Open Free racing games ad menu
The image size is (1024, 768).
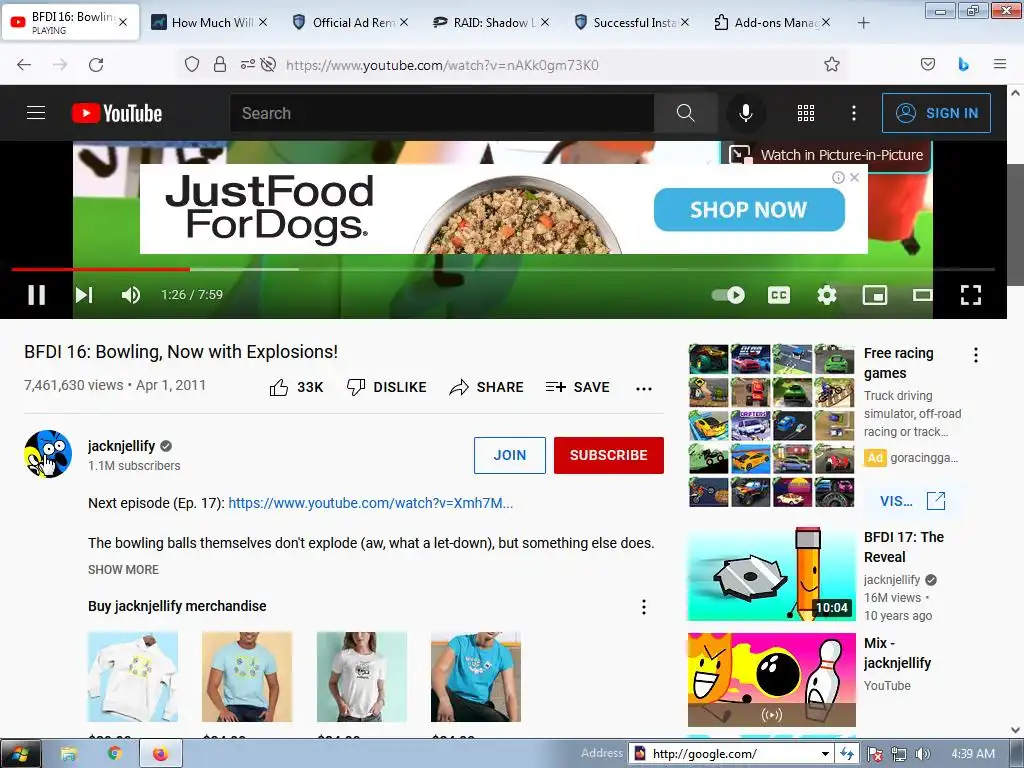[976, 355]
